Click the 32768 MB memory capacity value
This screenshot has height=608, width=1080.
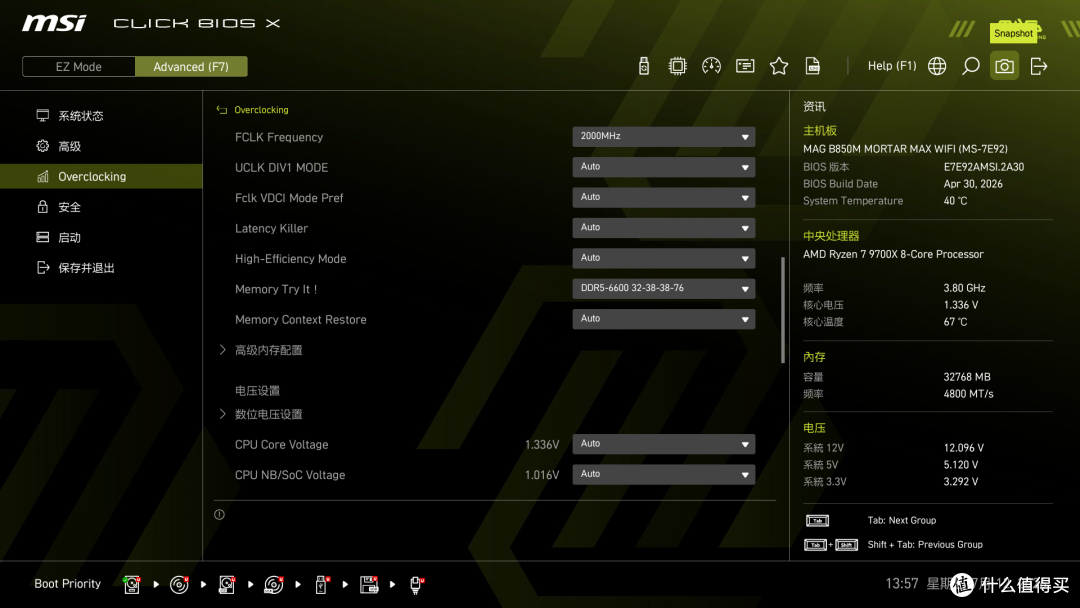coord(967,377)
